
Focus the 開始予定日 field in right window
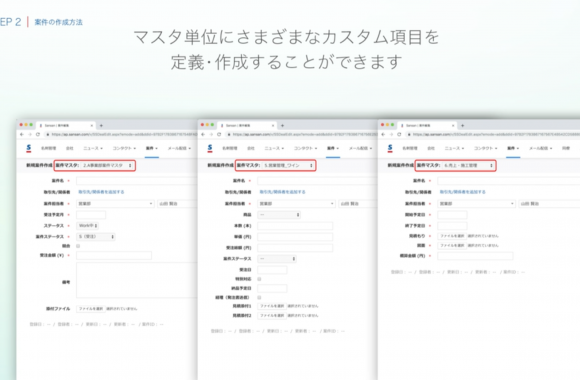point(452,215)
